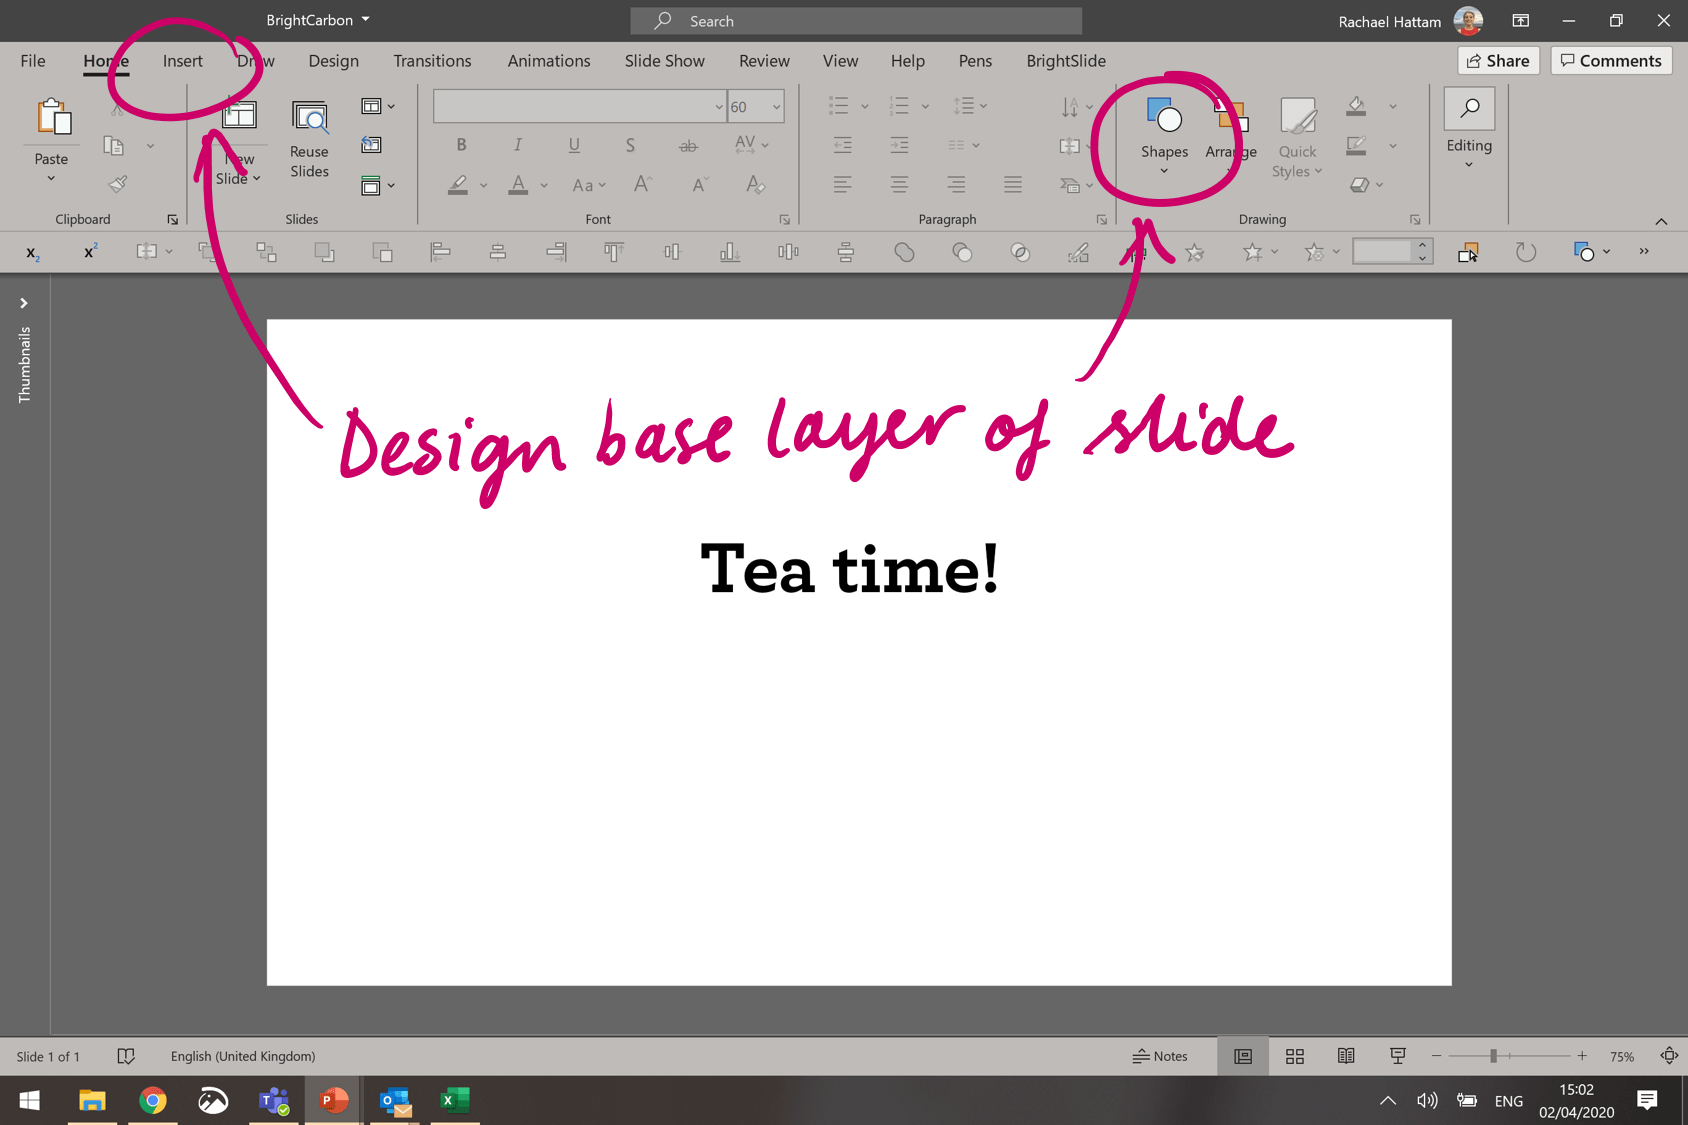Screen dimensions: 1688x1125
Task: Click Increase Font Size icon
Action: (642, 184)
